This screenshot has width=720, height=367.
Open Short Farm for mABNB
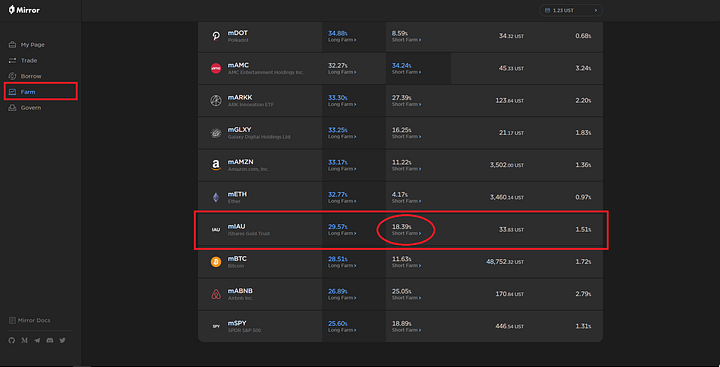[406, 298]
